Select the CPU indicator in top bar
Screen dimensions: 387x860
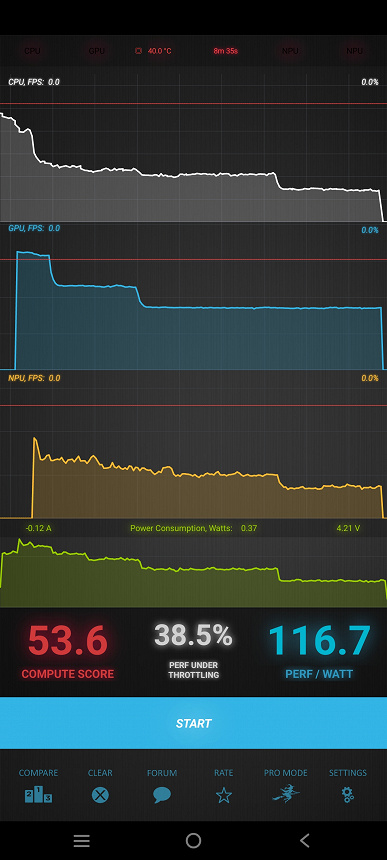[x=32, y=51]
